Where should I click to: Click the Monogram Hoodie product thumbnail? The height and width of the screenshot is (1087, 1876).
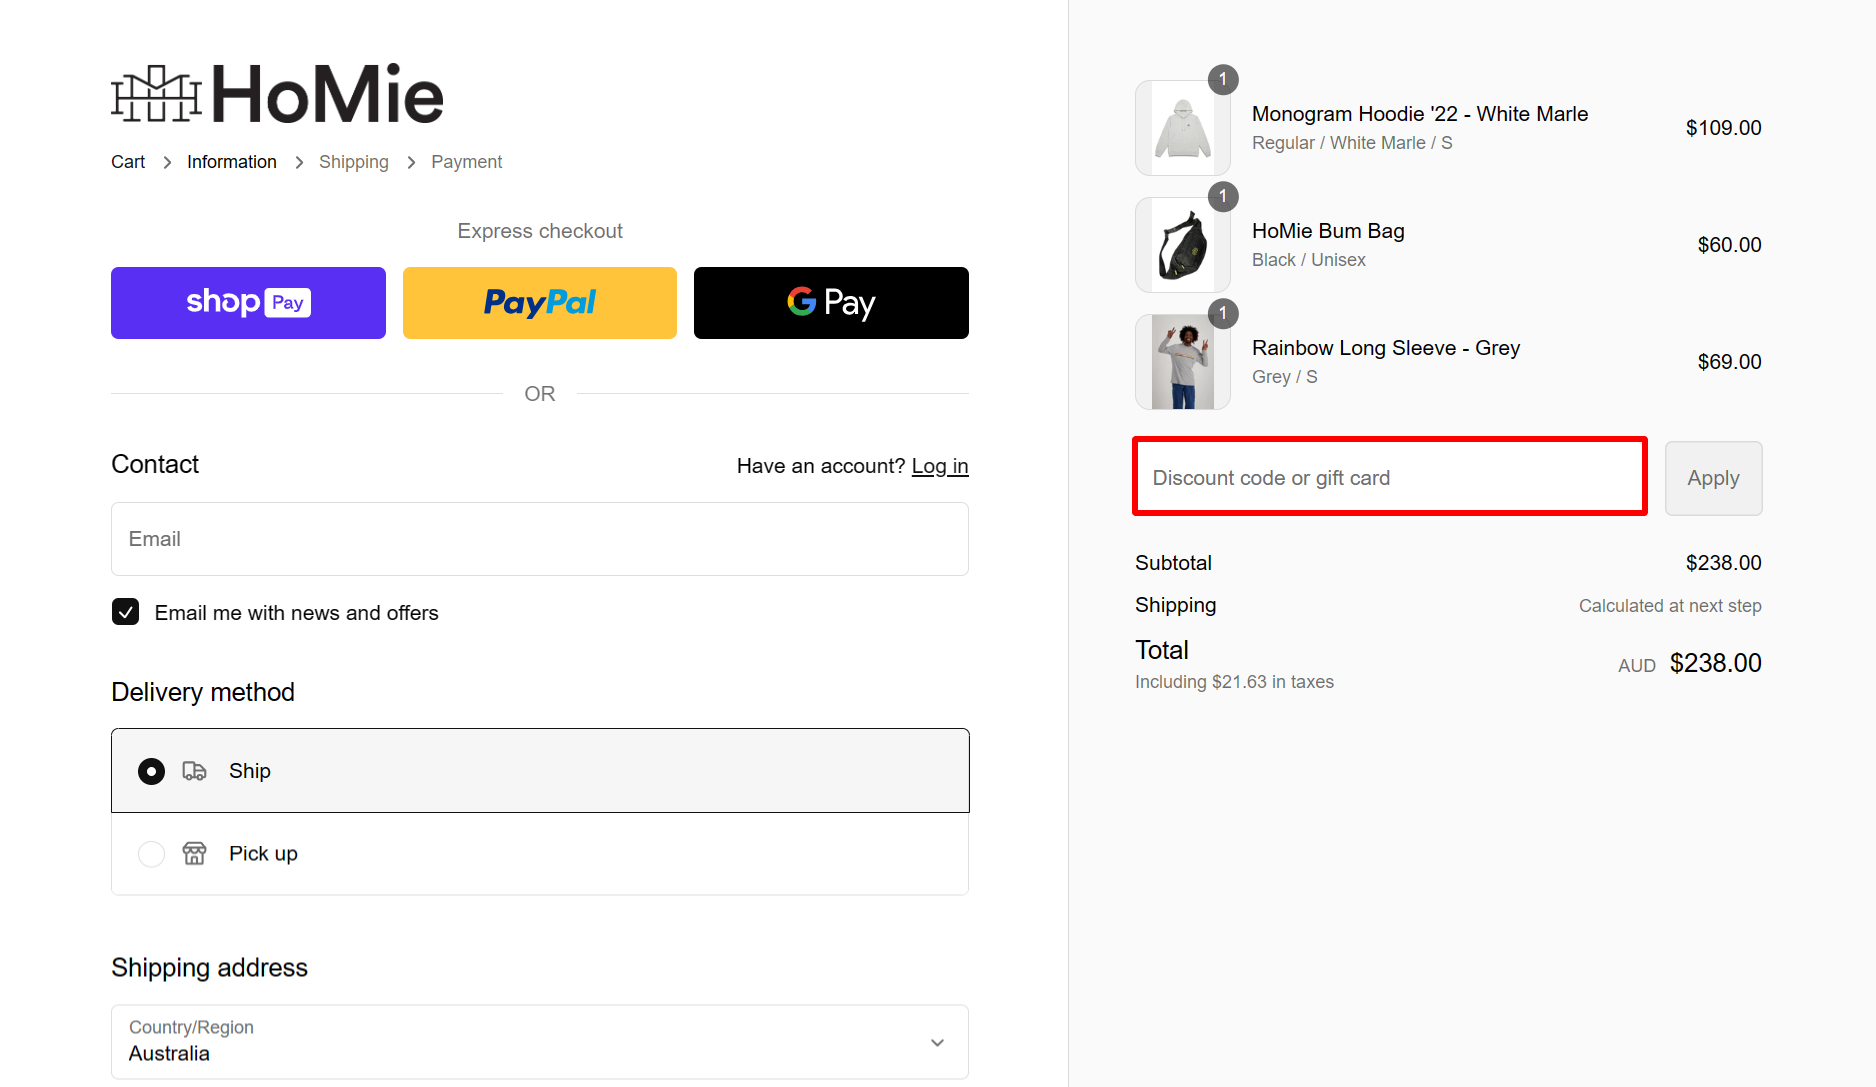pyautogui.click(x=1182, y=127)
